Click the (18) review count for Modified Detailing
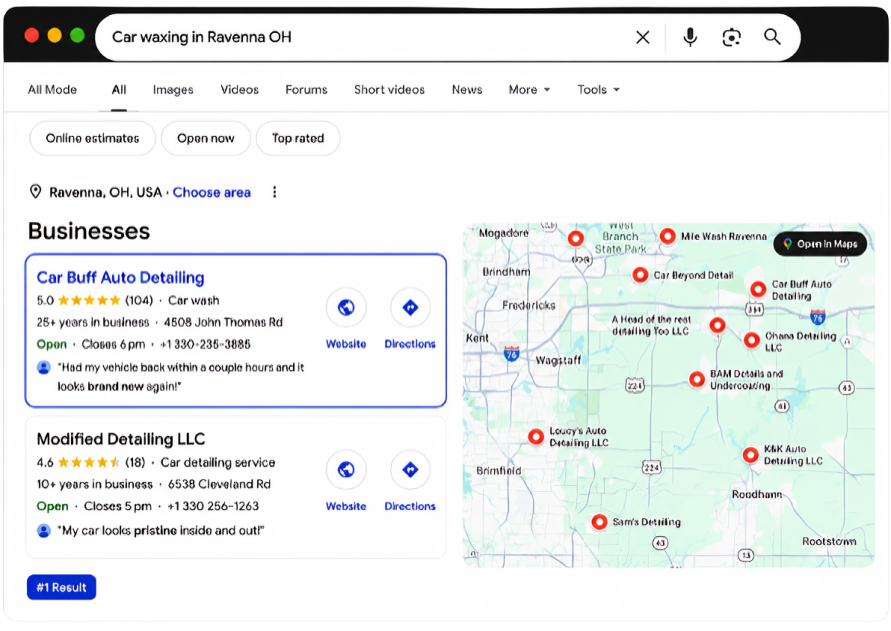 click(x=135, y=462)
